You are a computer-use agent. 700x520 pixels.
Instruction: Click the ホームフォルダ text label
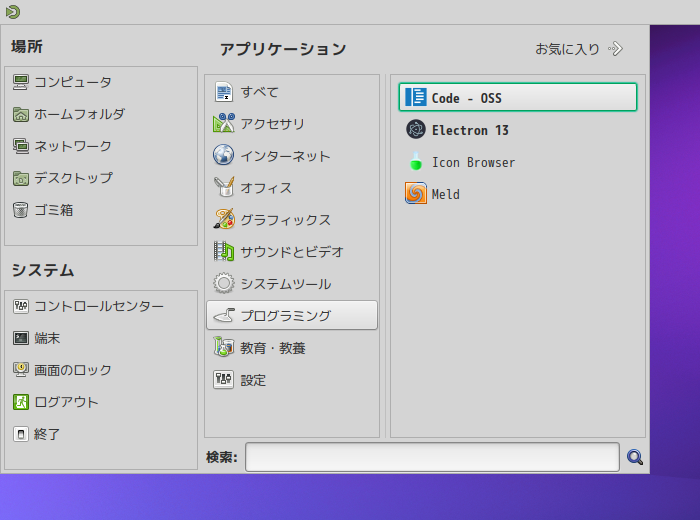pos(79,114)
